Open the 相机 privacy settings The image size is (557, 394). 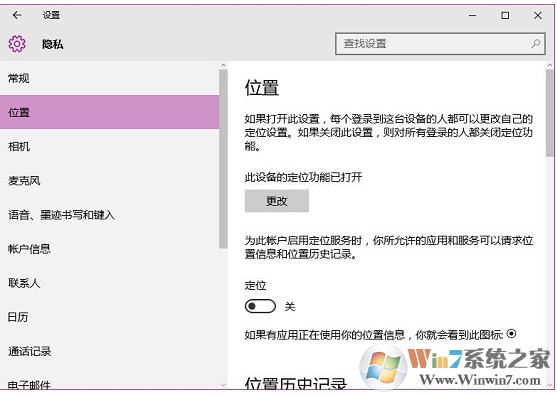click(x=109, y=146)
